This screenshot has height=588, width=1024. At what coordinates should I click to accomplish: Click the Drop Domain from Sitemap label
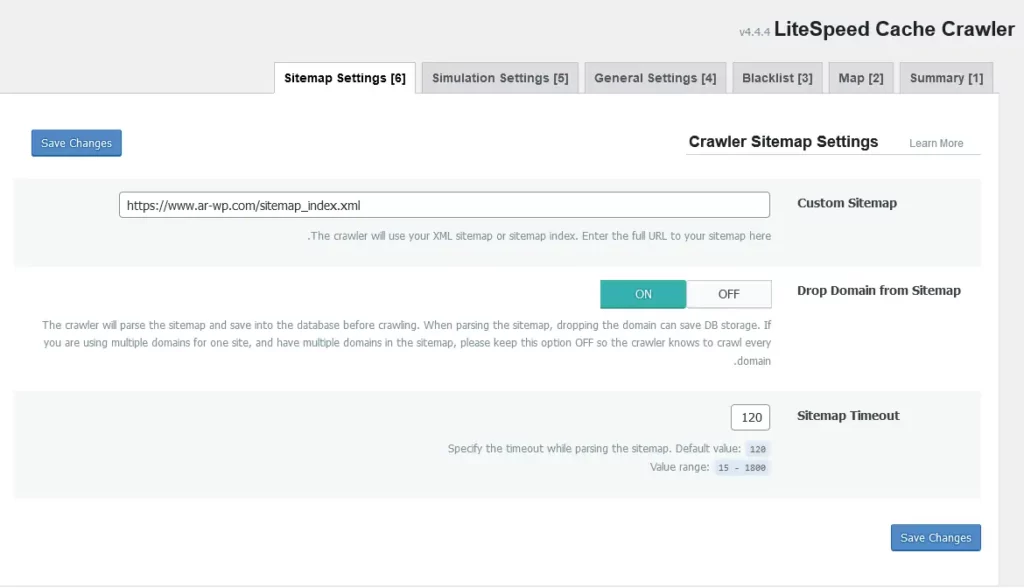(878, 291)
